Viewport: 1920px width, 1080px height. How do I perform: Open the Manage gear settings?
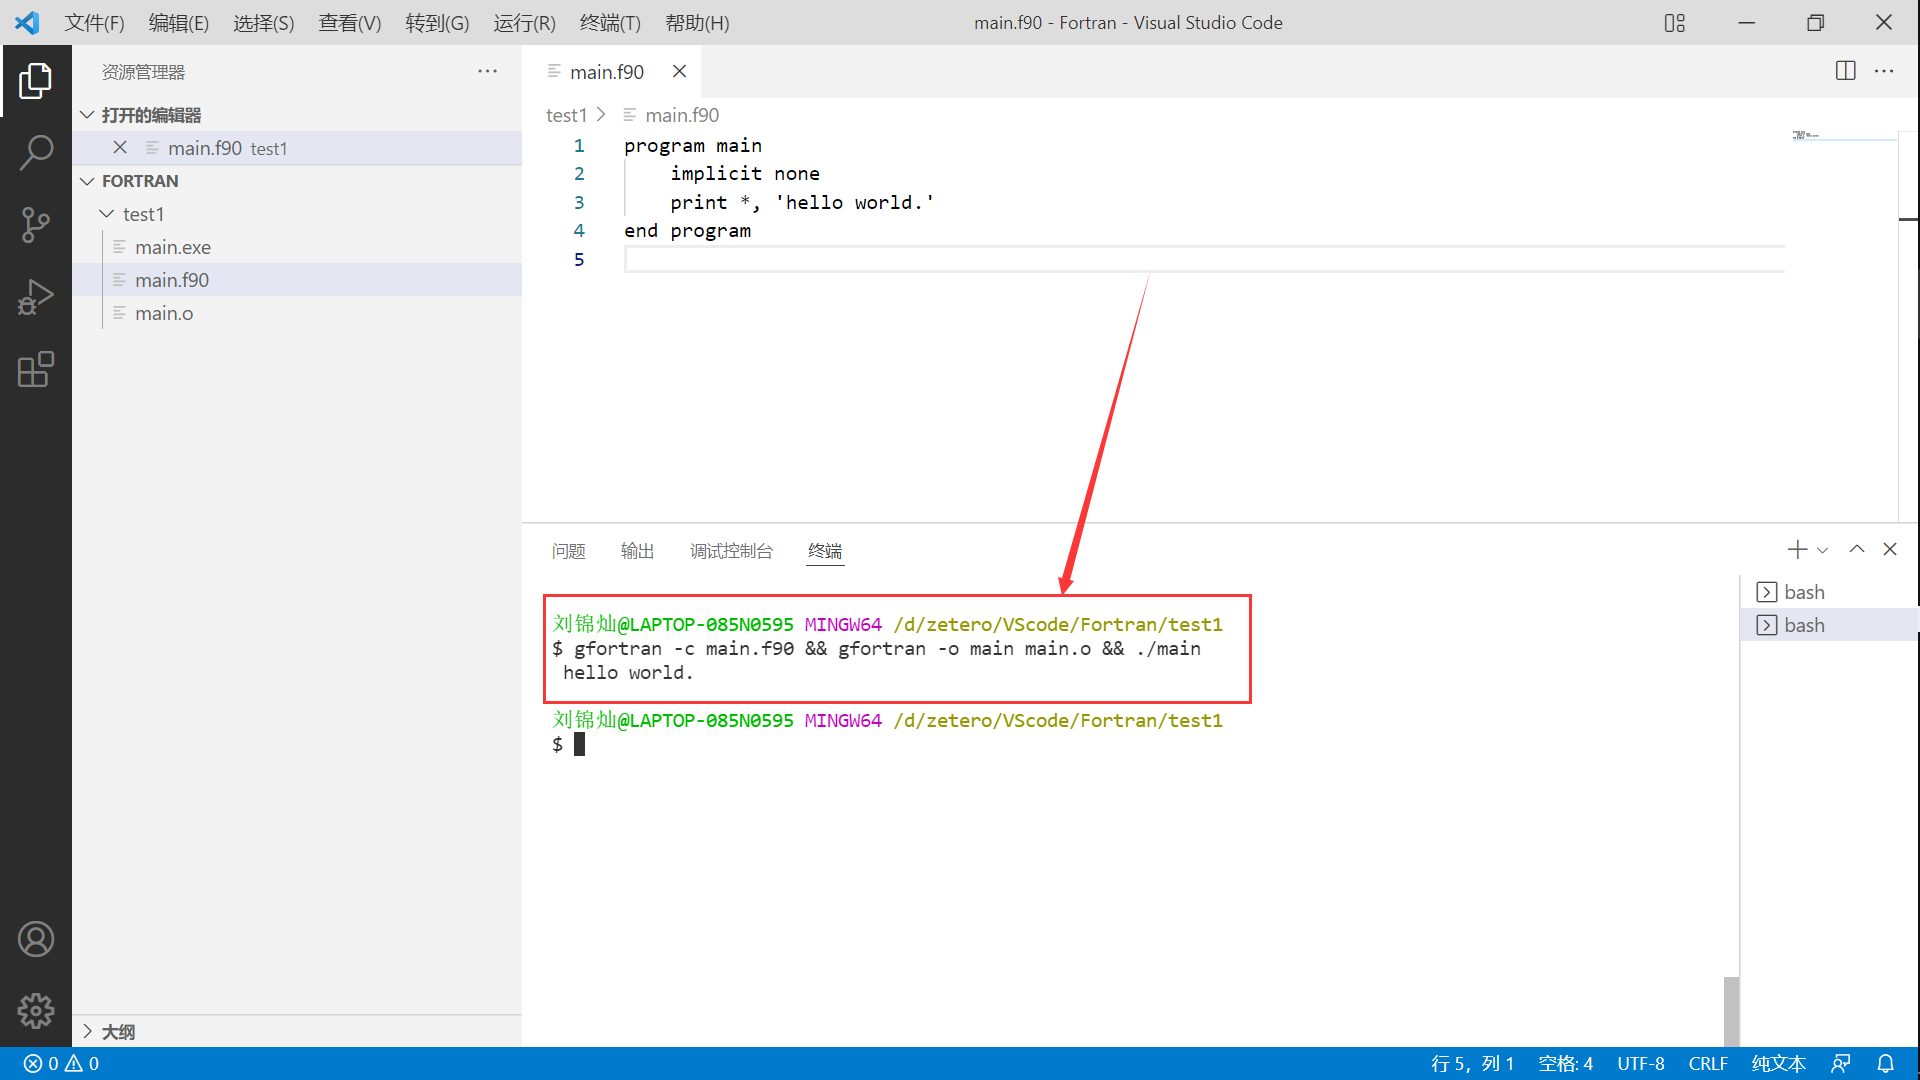[x=36, y=1011]
